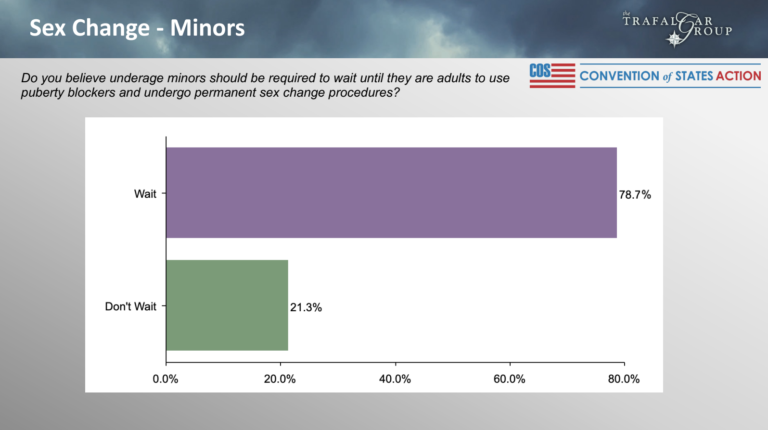Click the 40.0% x-axis tick label
768x430 pixels.
395,378
